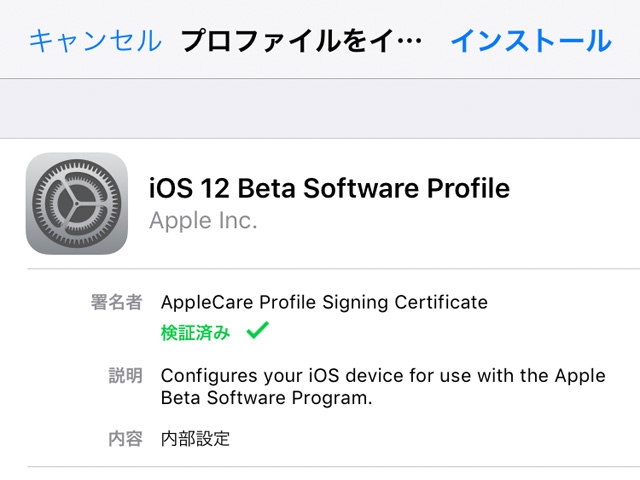Click the プロファイルをイ… navigation bar title

pyautogui.click(x=301, y=41)
